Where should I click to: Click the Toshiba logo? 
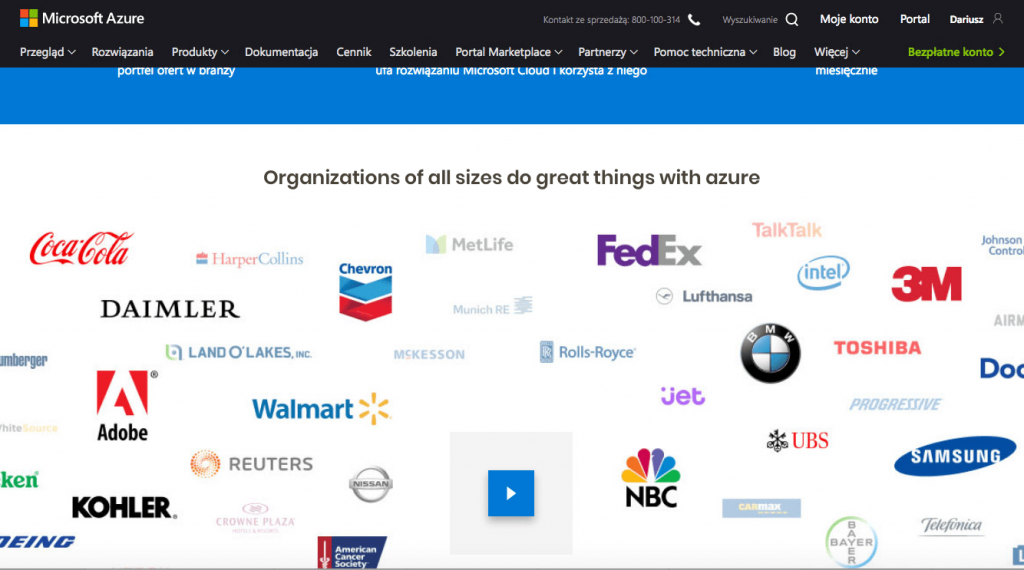coord(877,348)
